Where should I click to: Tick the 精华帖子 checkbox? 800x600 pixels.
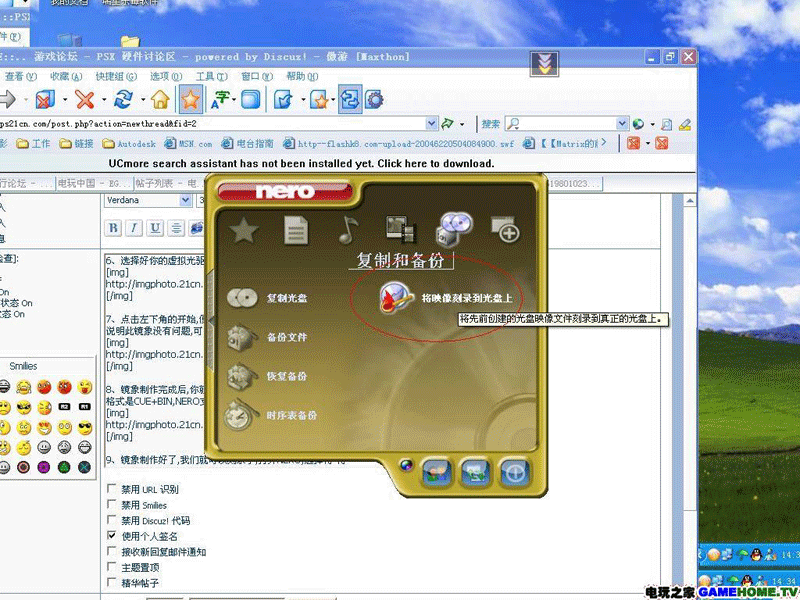pyautogui.click(x=111, y=582)
